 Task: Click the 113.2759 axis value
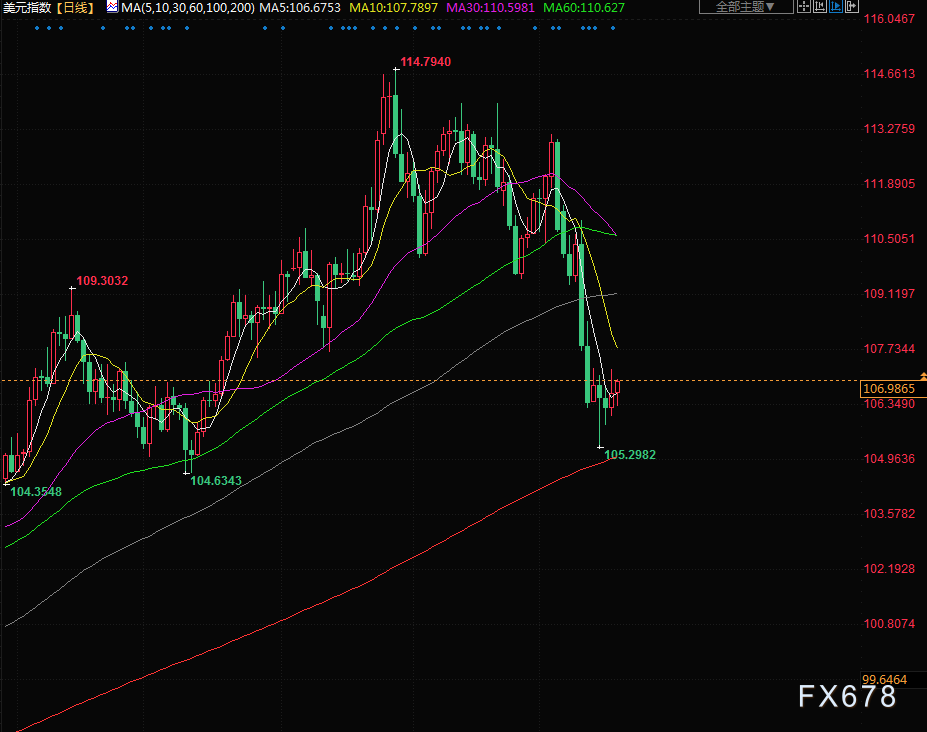click(x=889, y=128)
